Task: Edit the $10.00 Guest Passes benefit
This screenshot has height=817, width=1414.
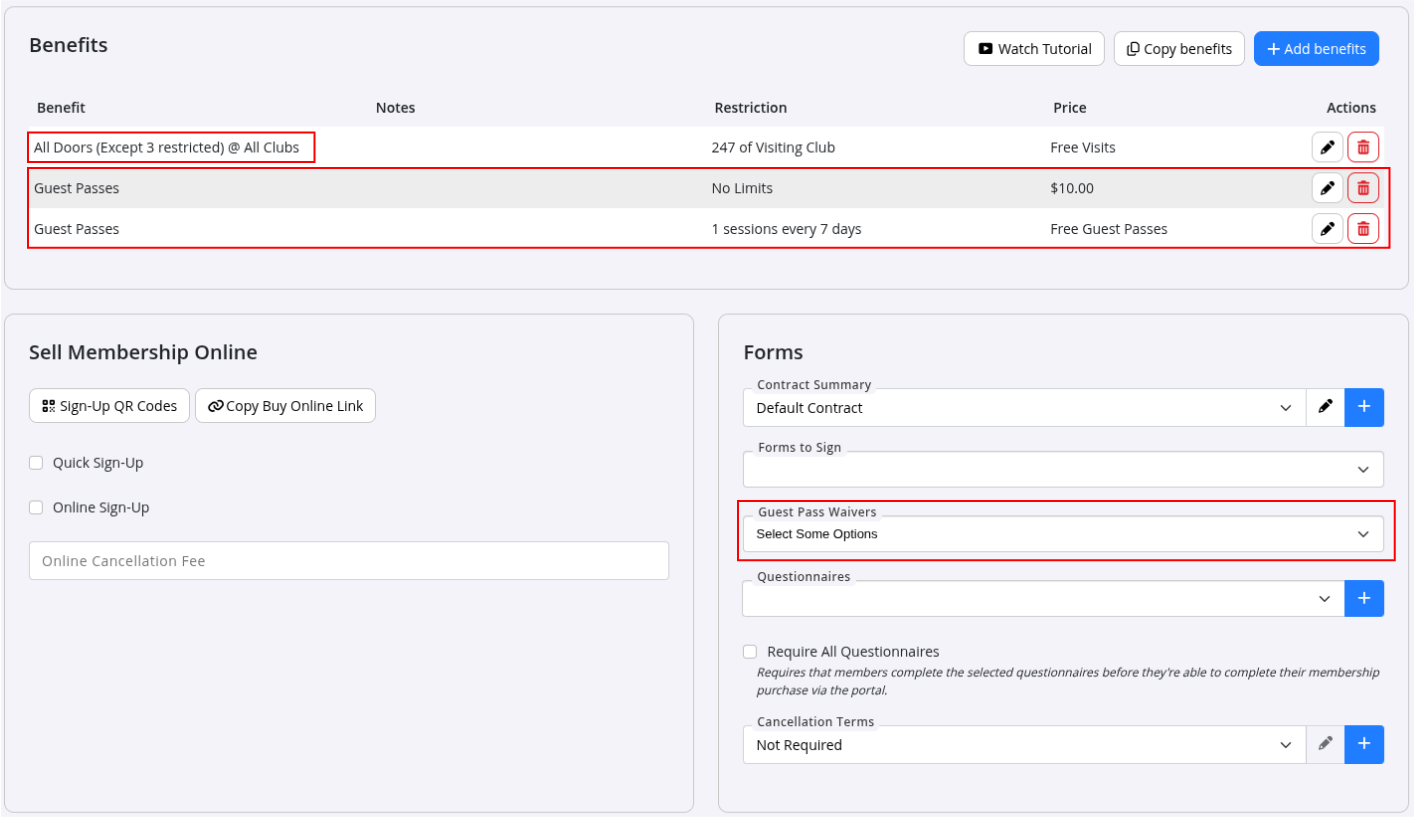Action: click(x=1327, y=188)
